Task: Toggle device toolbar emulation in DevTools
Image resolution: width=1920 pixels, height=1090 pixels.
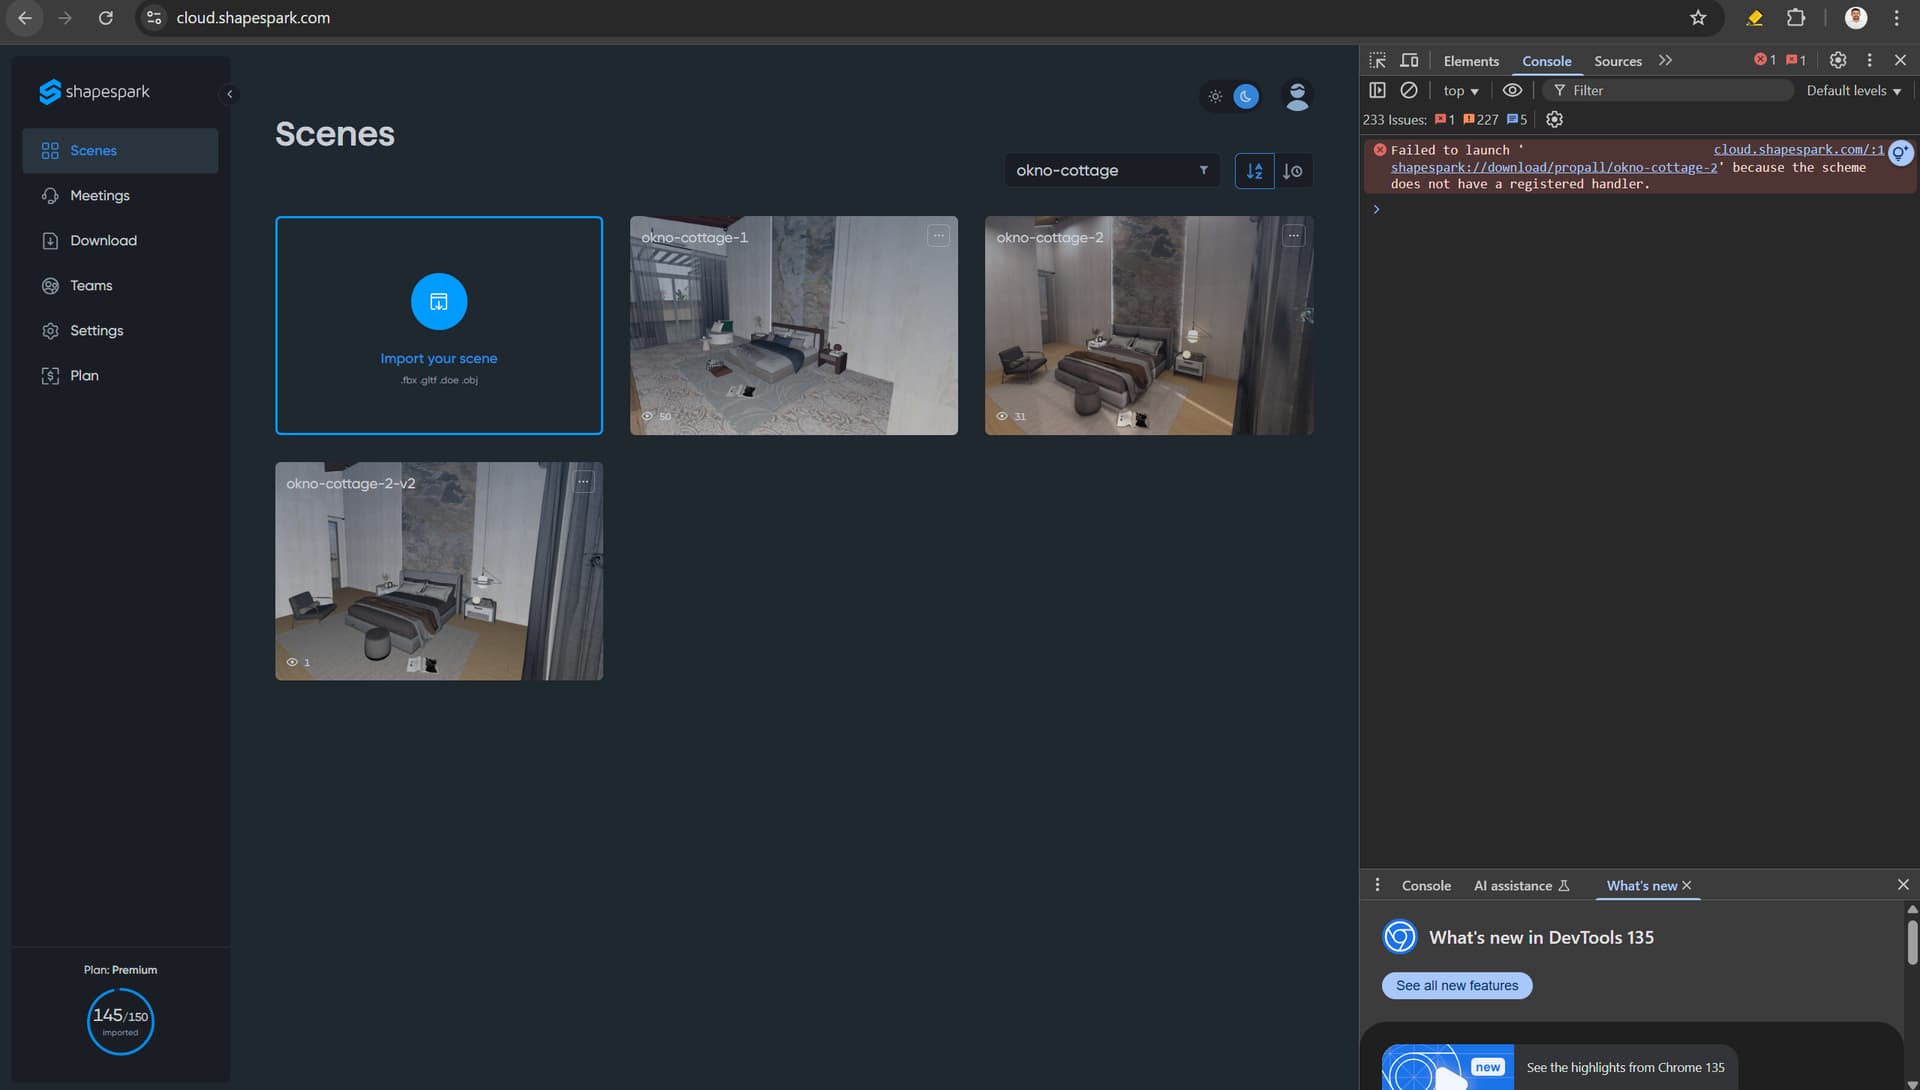Action: [1409, 60]
